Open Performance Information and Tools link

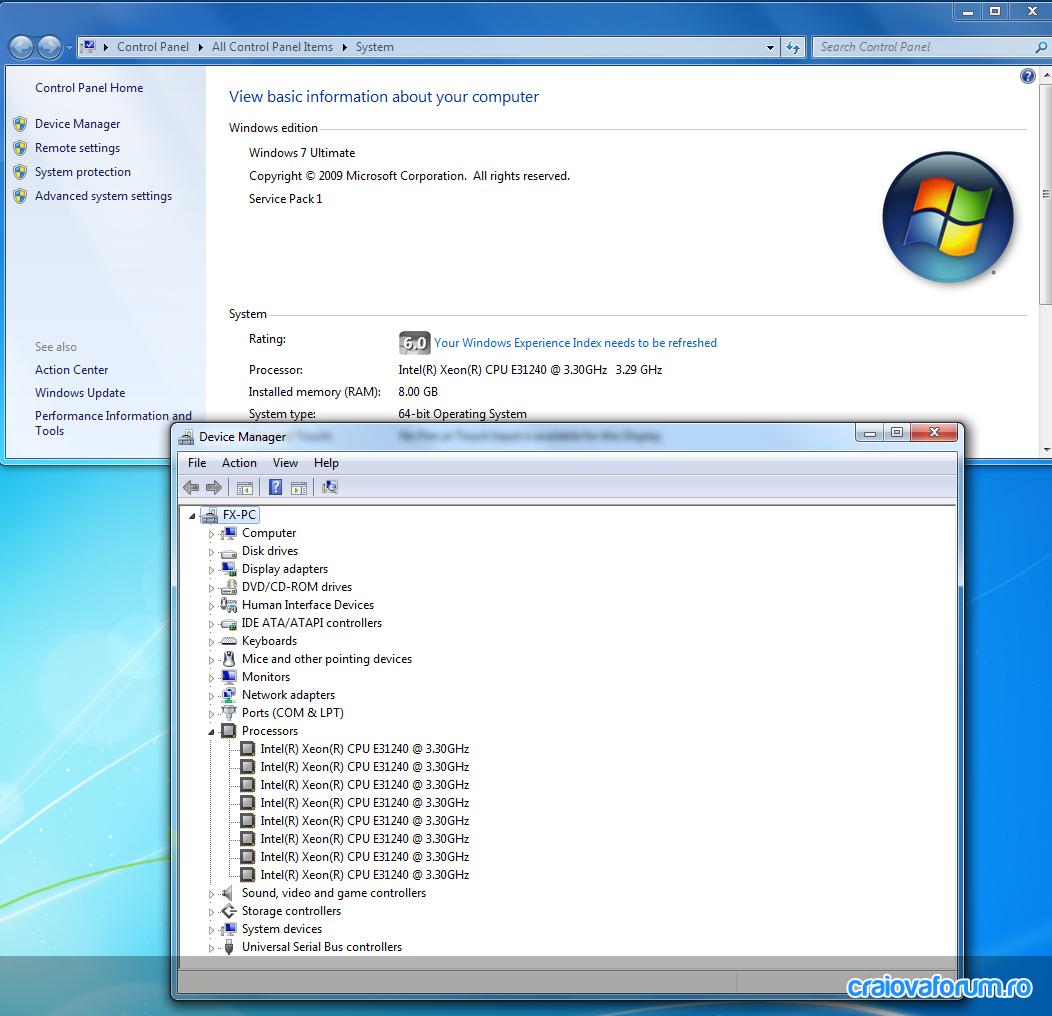tap(113, 423)
